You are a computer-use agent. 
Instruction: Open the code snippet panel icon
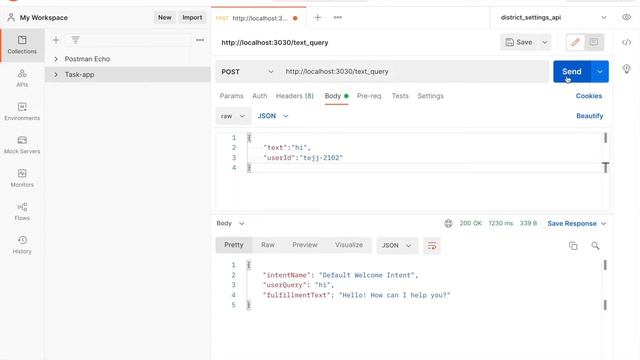[627, 42]
